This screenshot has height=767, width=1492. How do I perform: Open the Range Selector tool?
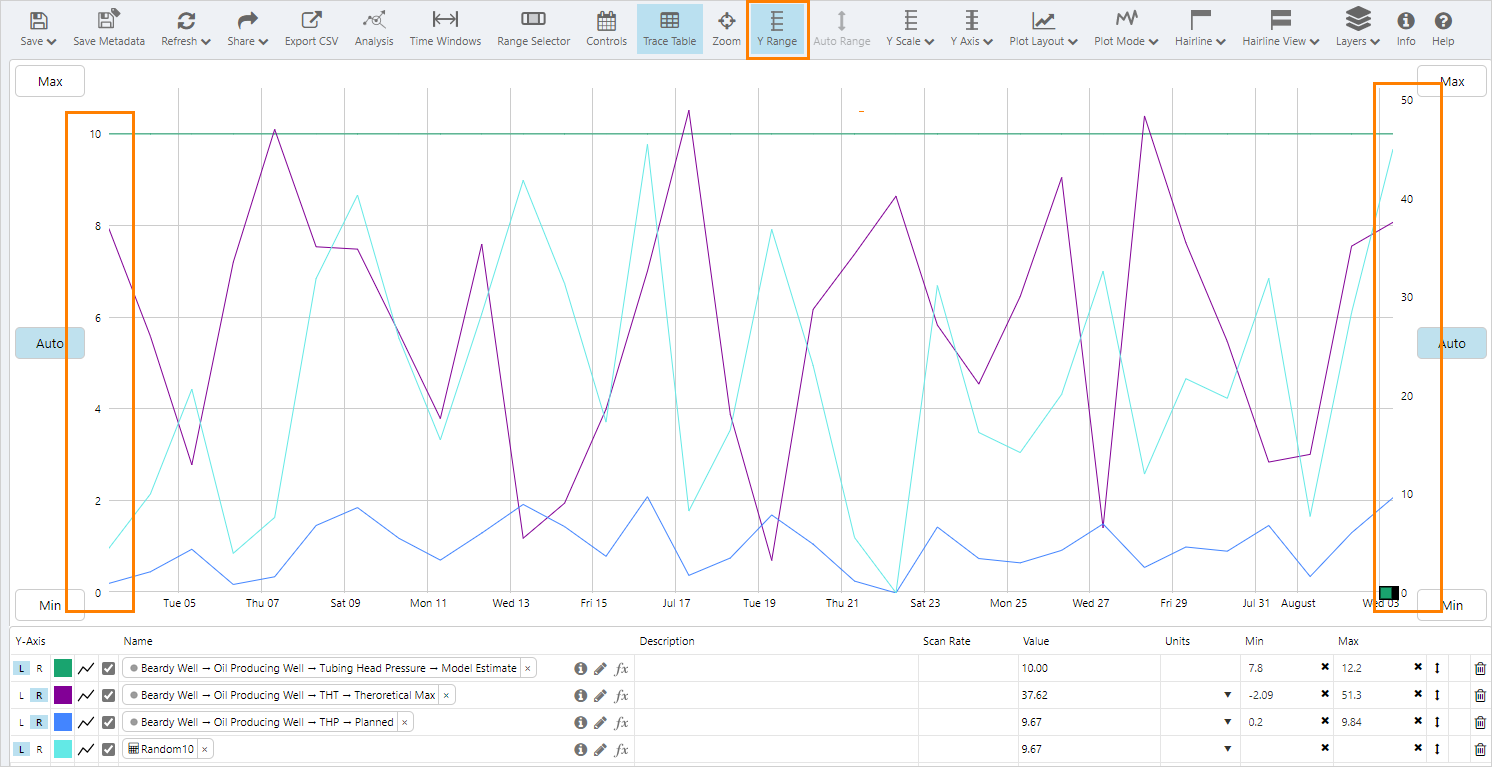[533, 29]
